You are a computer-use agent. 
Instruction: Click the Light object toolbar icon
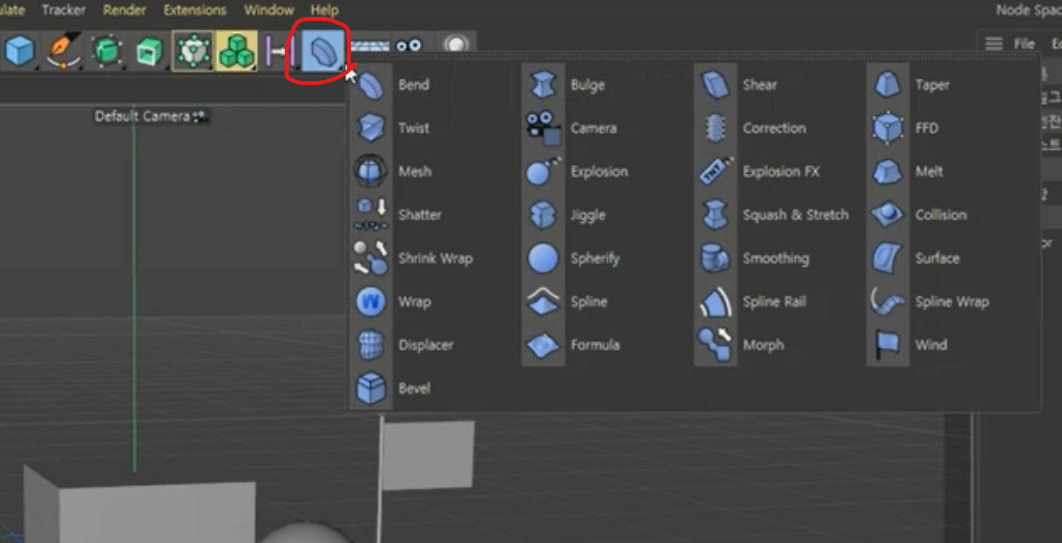(x=456, y=45)
